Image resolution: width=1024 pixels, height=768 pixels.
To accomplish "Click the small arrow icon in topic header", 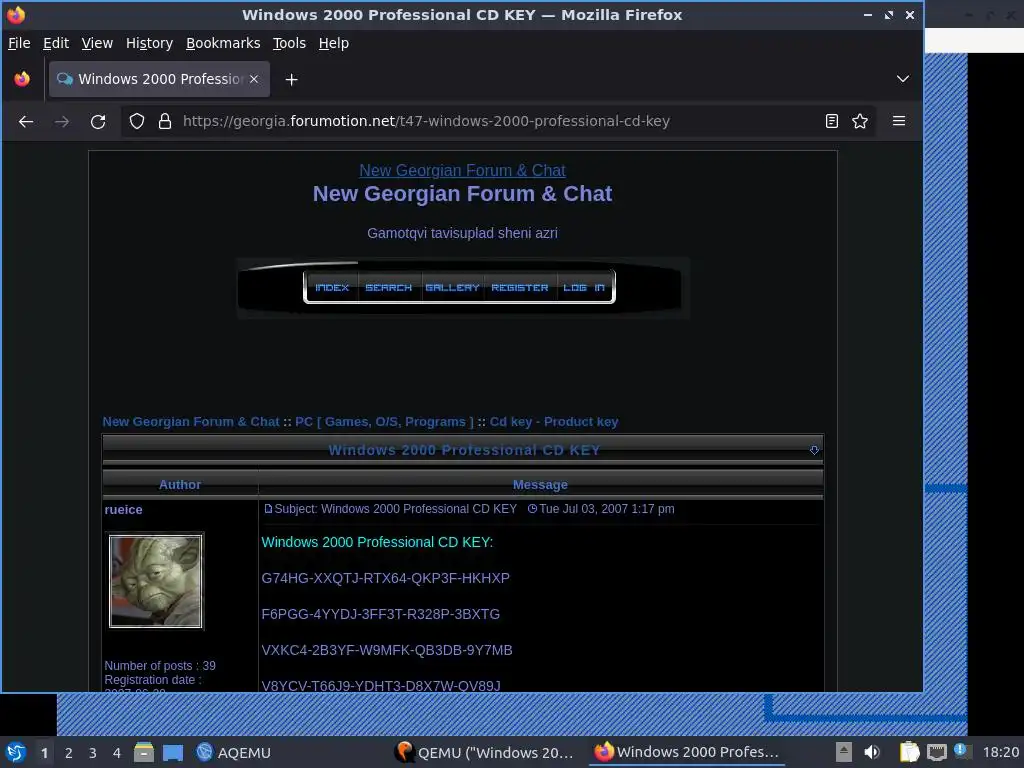I will pyautogui.click(x=814, y=450).
